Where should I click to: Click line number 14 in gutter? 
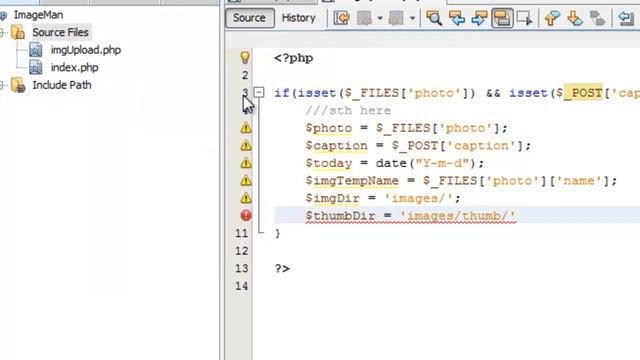tap(241, 286)
